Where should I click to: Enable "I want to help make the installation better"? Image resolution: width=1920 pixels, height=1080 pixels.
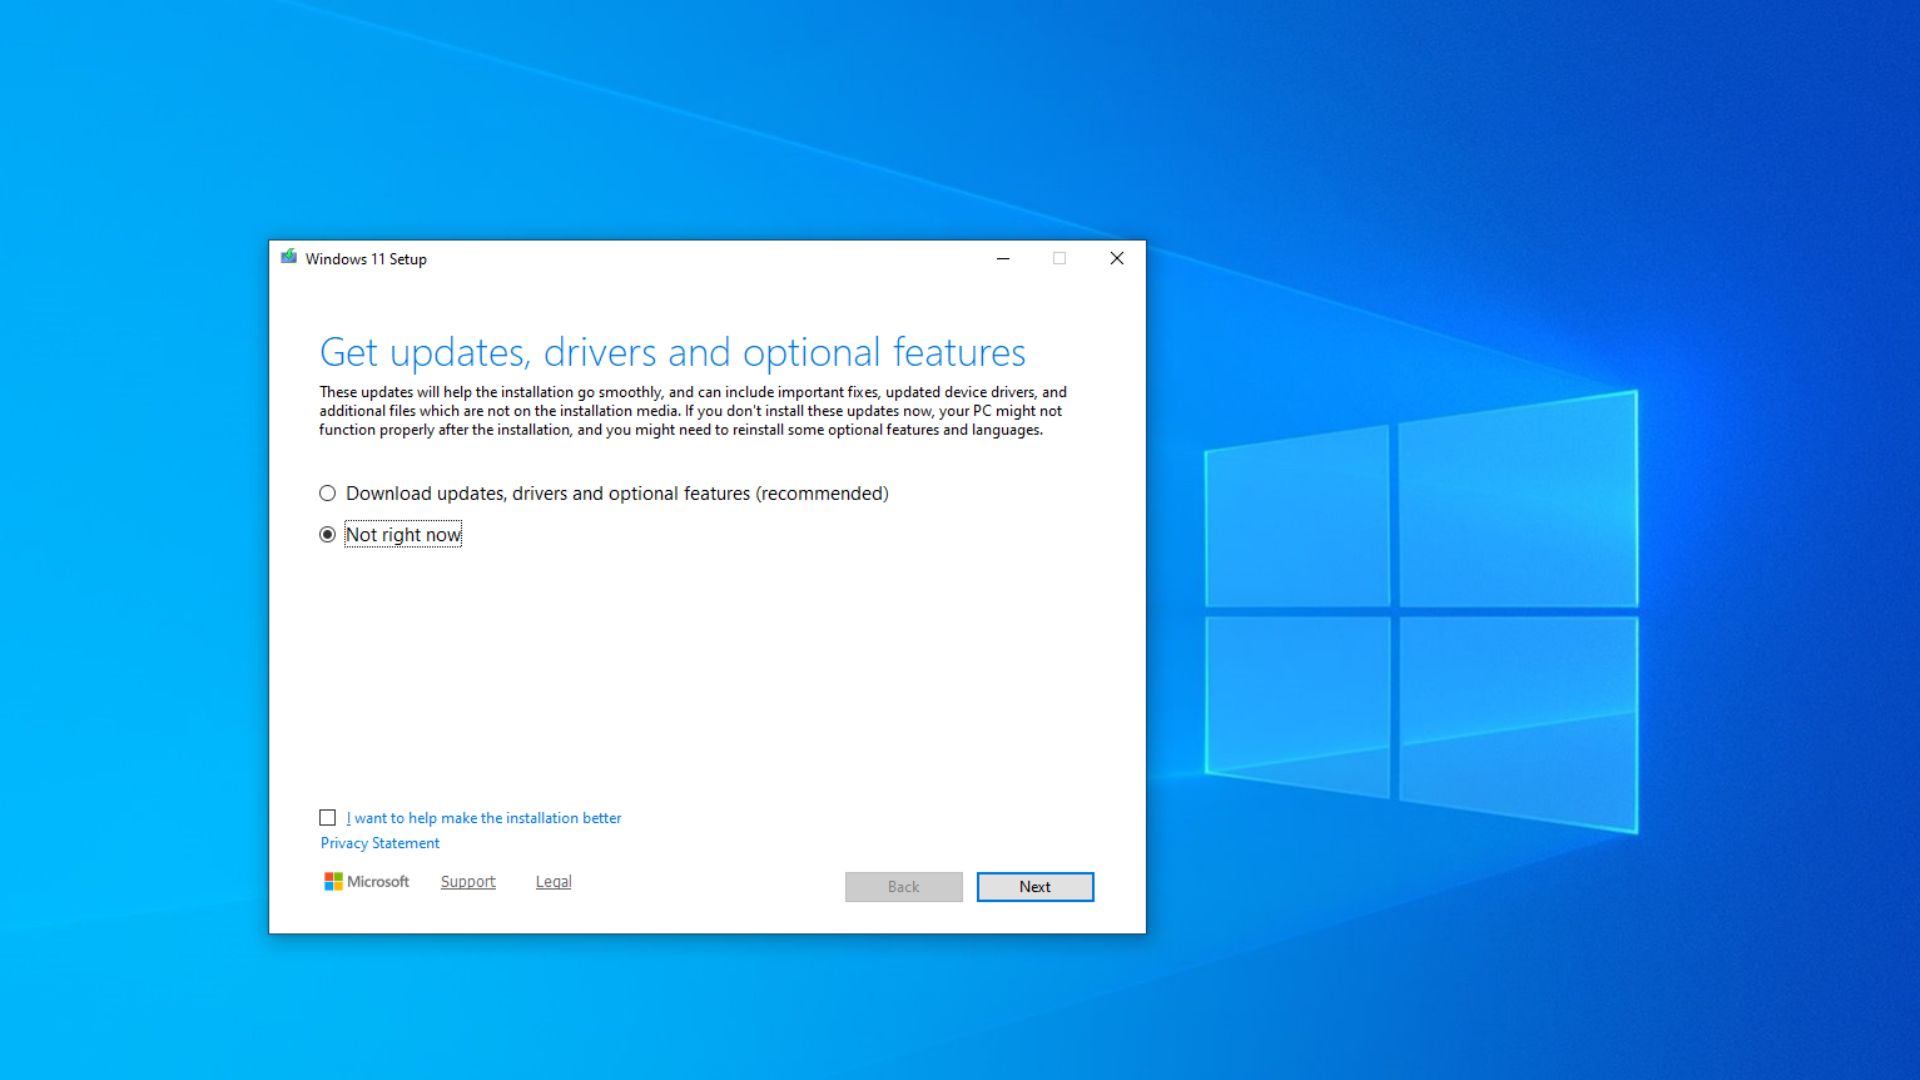pyautogui.click(x=327, y=817)
